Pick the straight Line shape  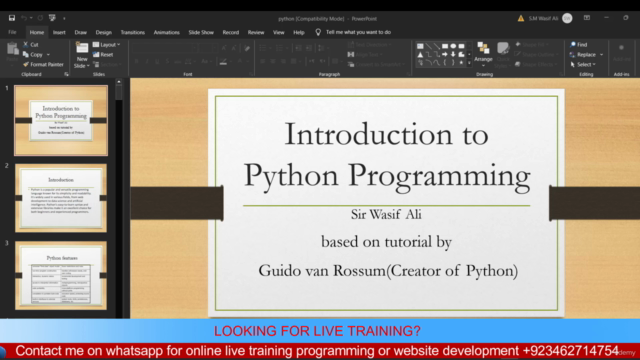[x=429, y=46]
